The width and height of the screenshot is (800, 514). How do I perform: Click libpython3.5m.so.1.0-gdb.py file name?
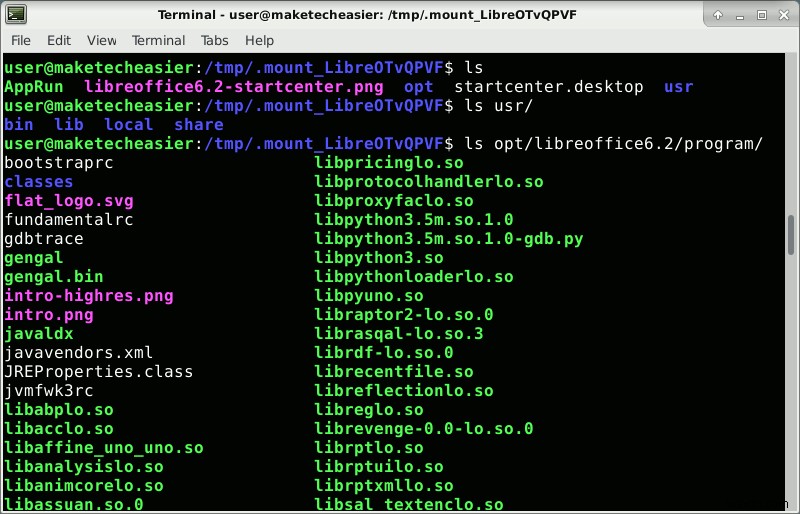tap(448, 238)
